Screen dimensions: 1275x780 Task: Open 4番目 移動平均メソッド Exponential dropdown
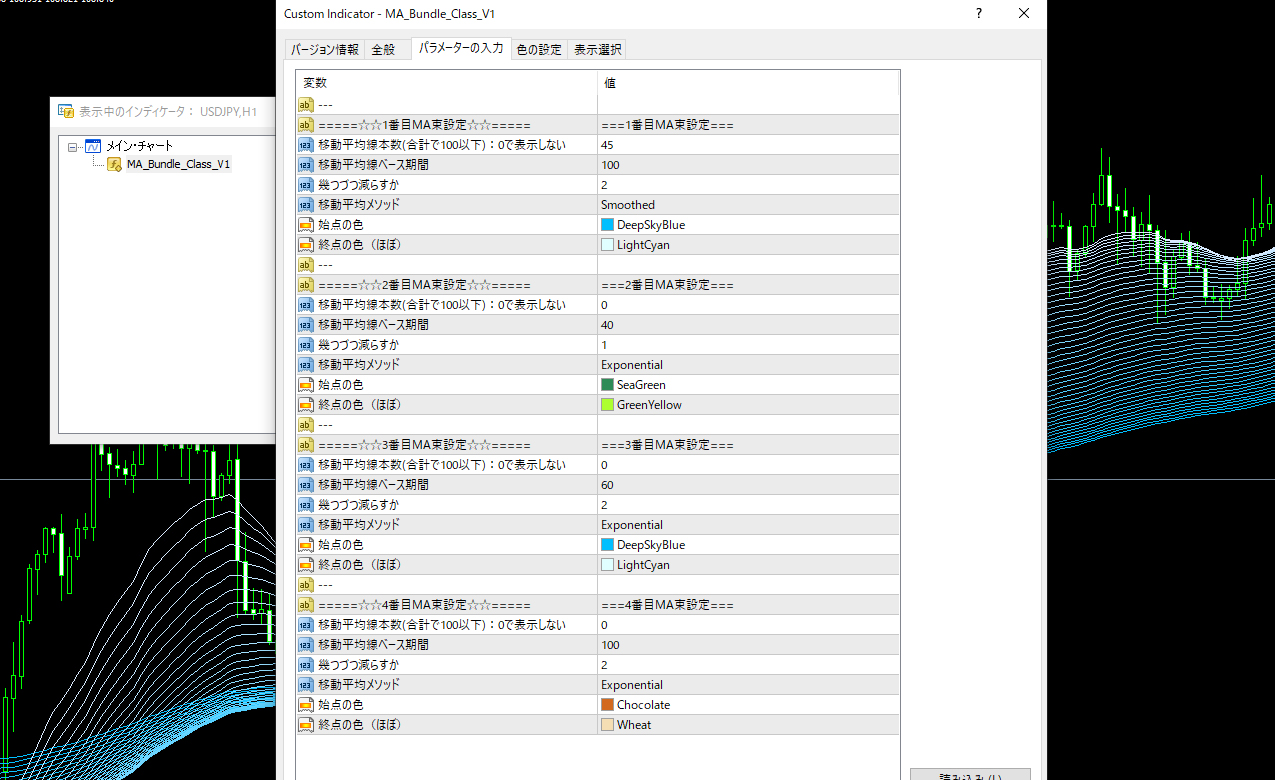pyautogui.click(x=748, y=685)
